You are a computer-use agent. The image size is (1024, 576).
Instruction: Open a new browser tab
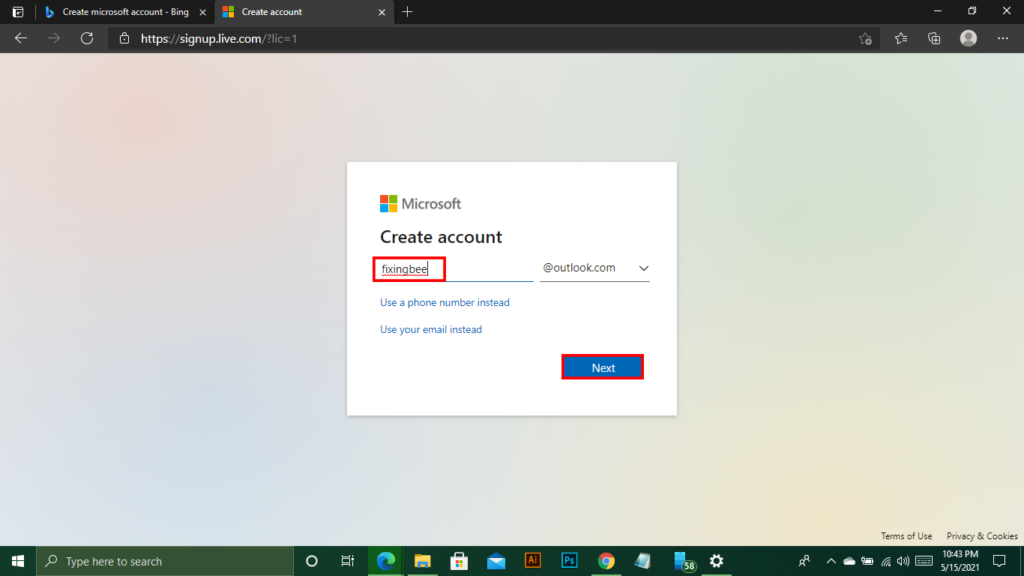[x=408, y=12]
